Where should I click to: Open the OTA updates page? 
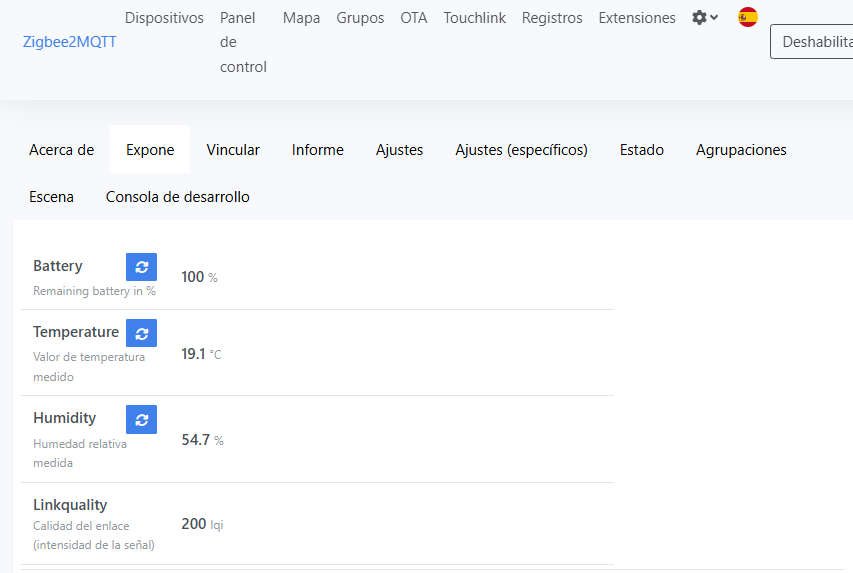413,18
